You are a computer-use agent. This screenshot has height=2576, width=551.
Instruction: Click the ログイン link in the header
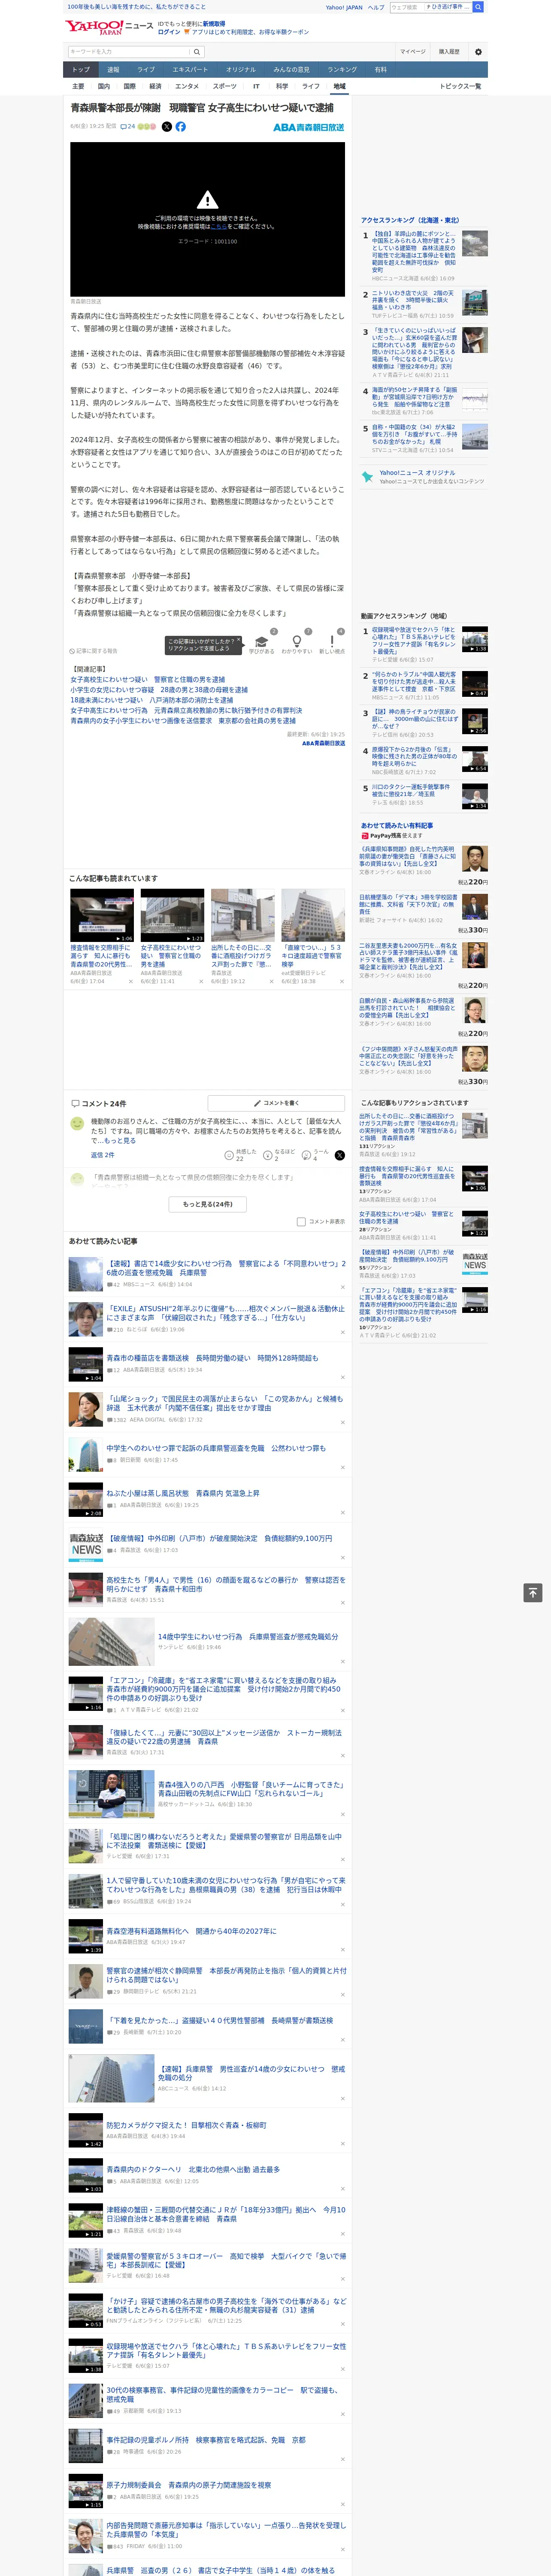tap(169, 32)
